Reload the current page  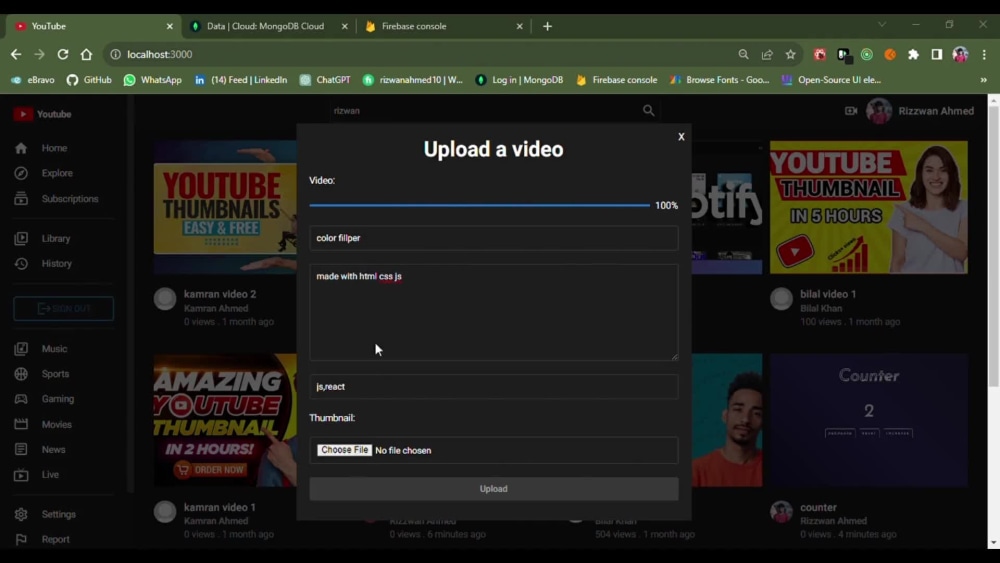pos(62,55)
